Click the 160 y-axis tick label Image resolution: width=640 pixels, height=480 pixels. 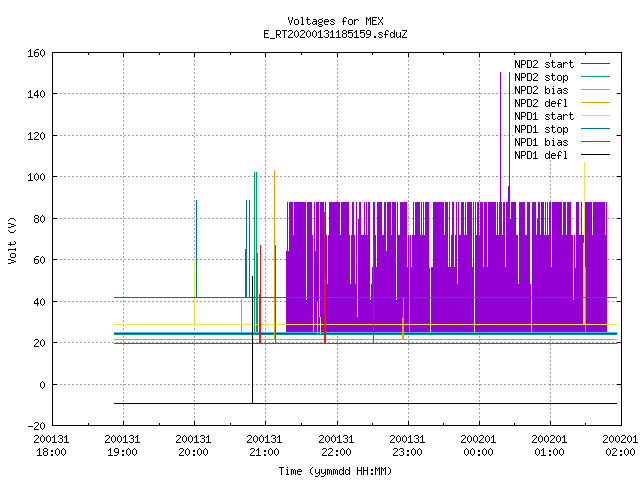(36, 53)
